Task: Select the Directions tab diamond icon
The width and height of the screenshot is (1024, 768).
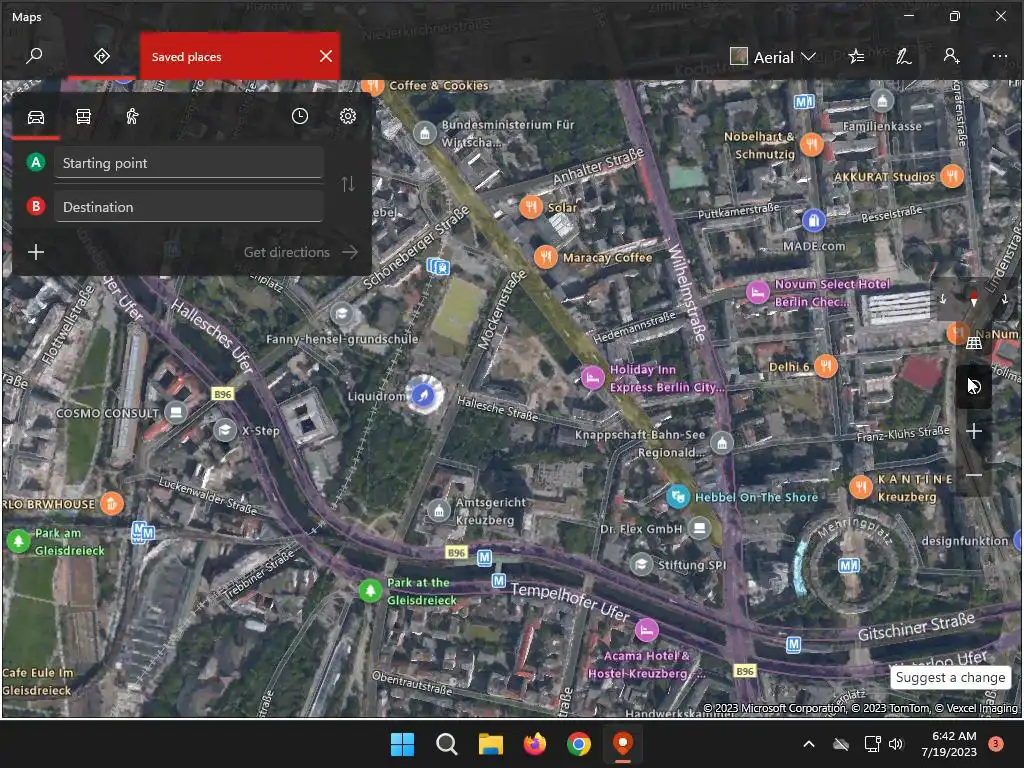Action: point(101,56)
